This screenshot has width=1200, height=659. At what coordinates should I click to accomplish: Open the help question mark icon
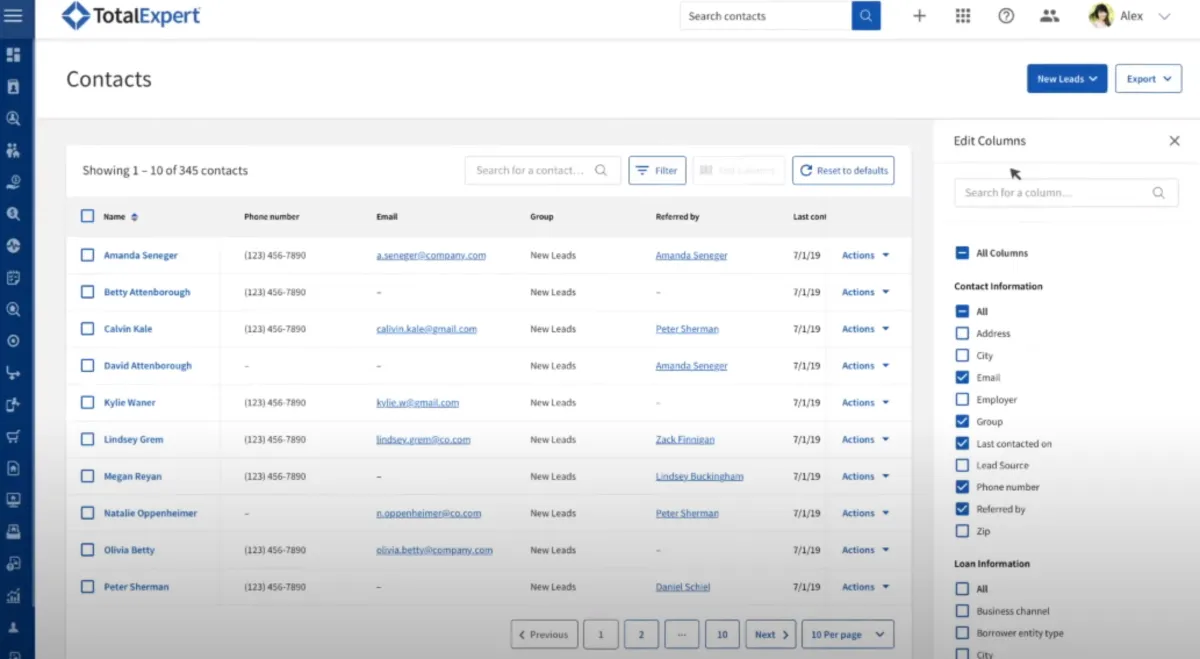click(x=1006, y=16)
